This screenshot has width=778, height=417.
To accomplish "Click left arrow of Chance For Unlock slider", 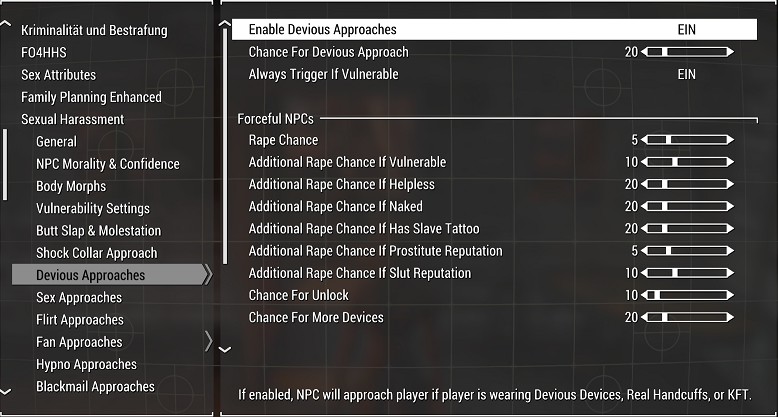I will pos(644,295).
